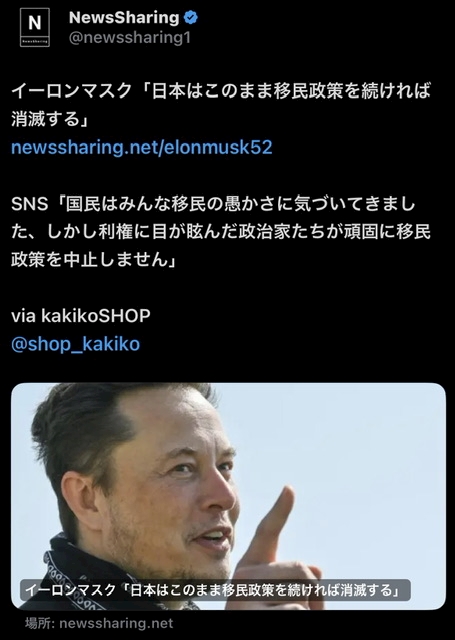Image resolution: width=455 pixels, height=640 pixels.
Task: Select the via kakikoSHOP text line
Action: pos(81,316)
